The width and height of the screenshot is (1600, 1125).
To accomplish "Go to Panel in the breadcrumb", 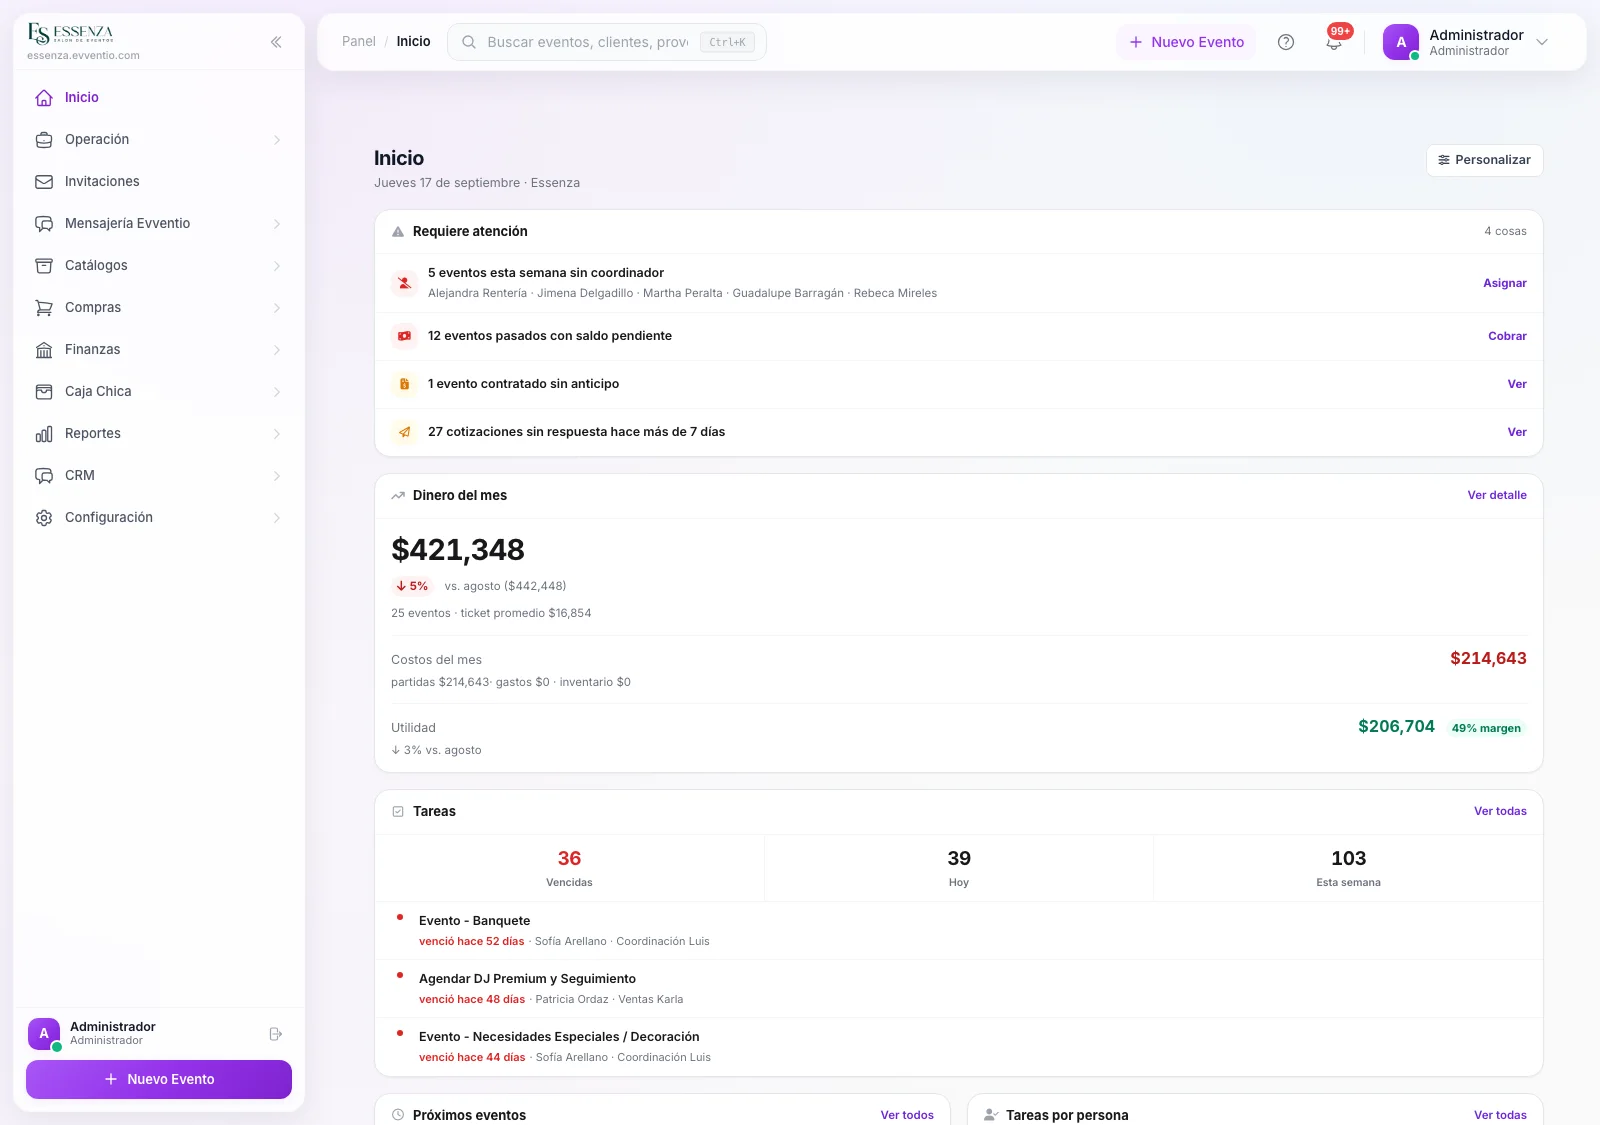I will pos(359,41).
